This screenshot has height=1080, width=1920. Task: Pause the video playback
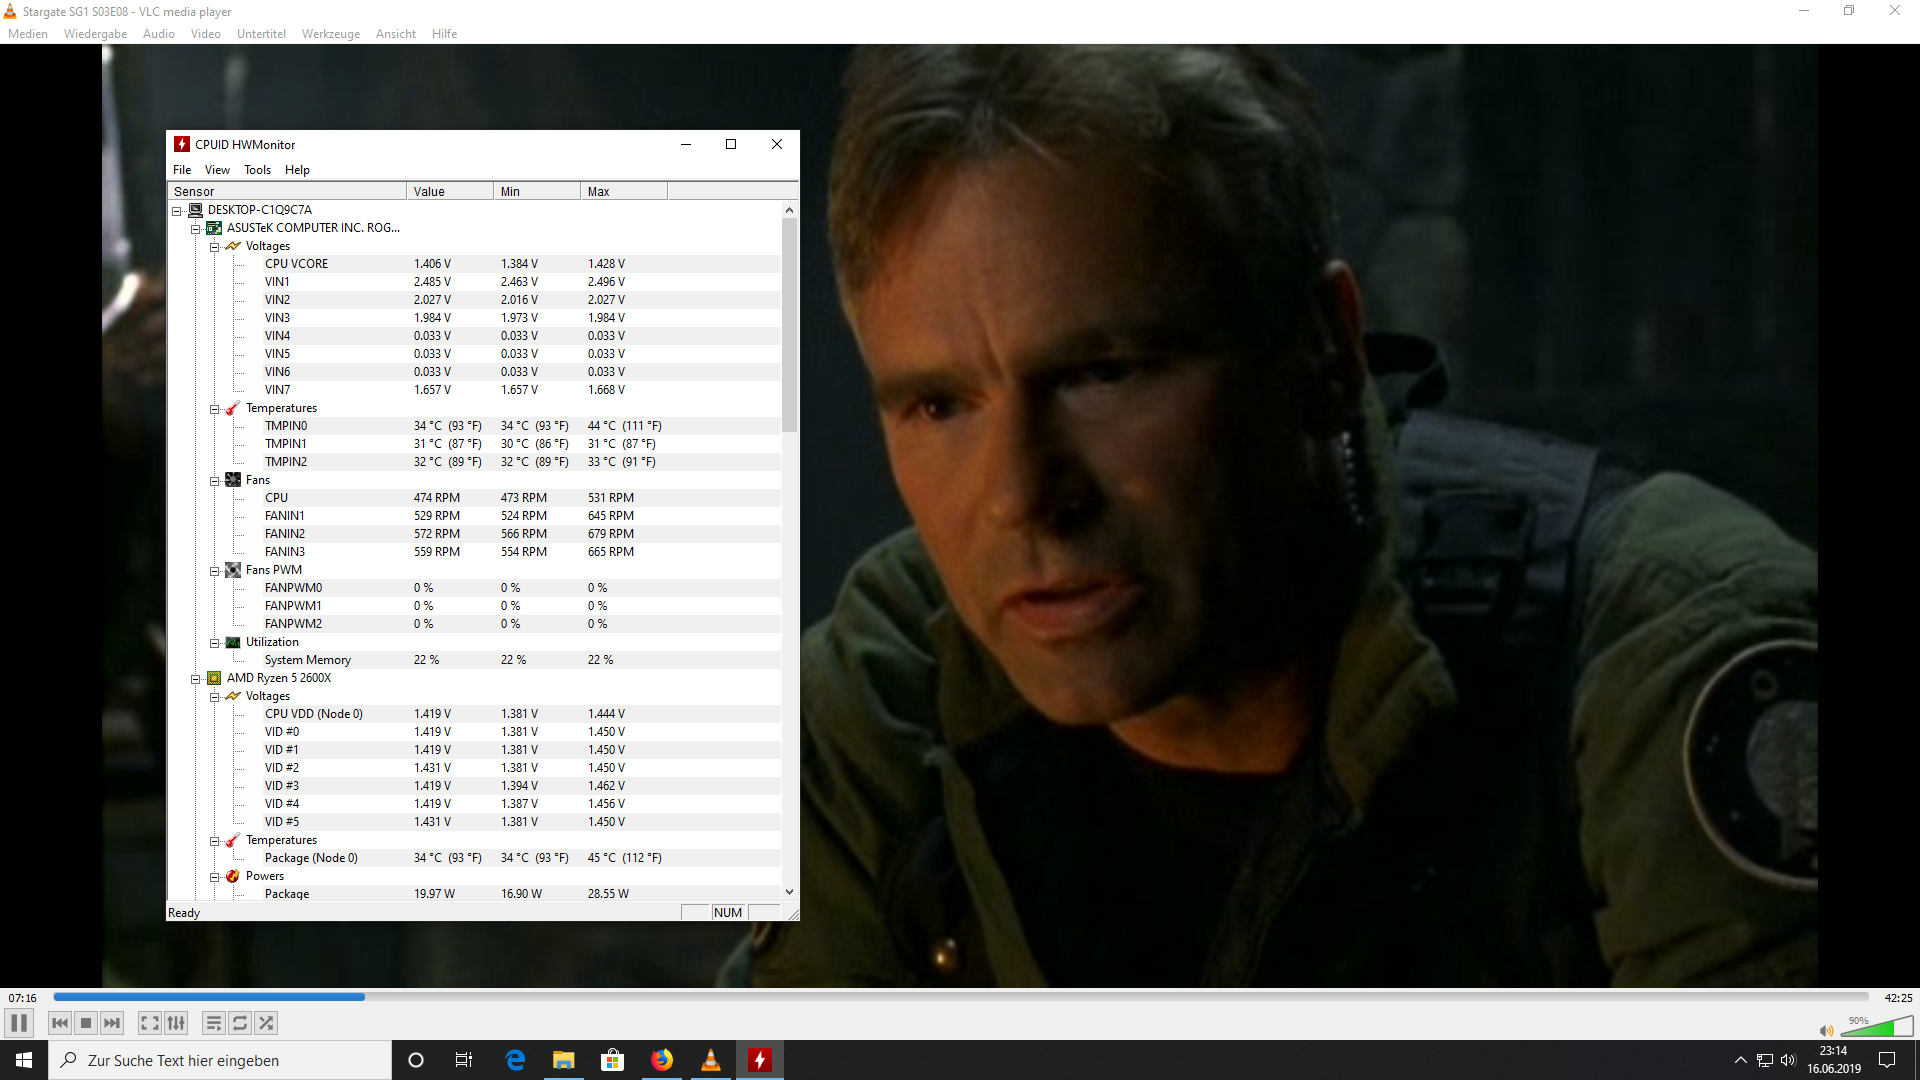tap(19, 1023)
